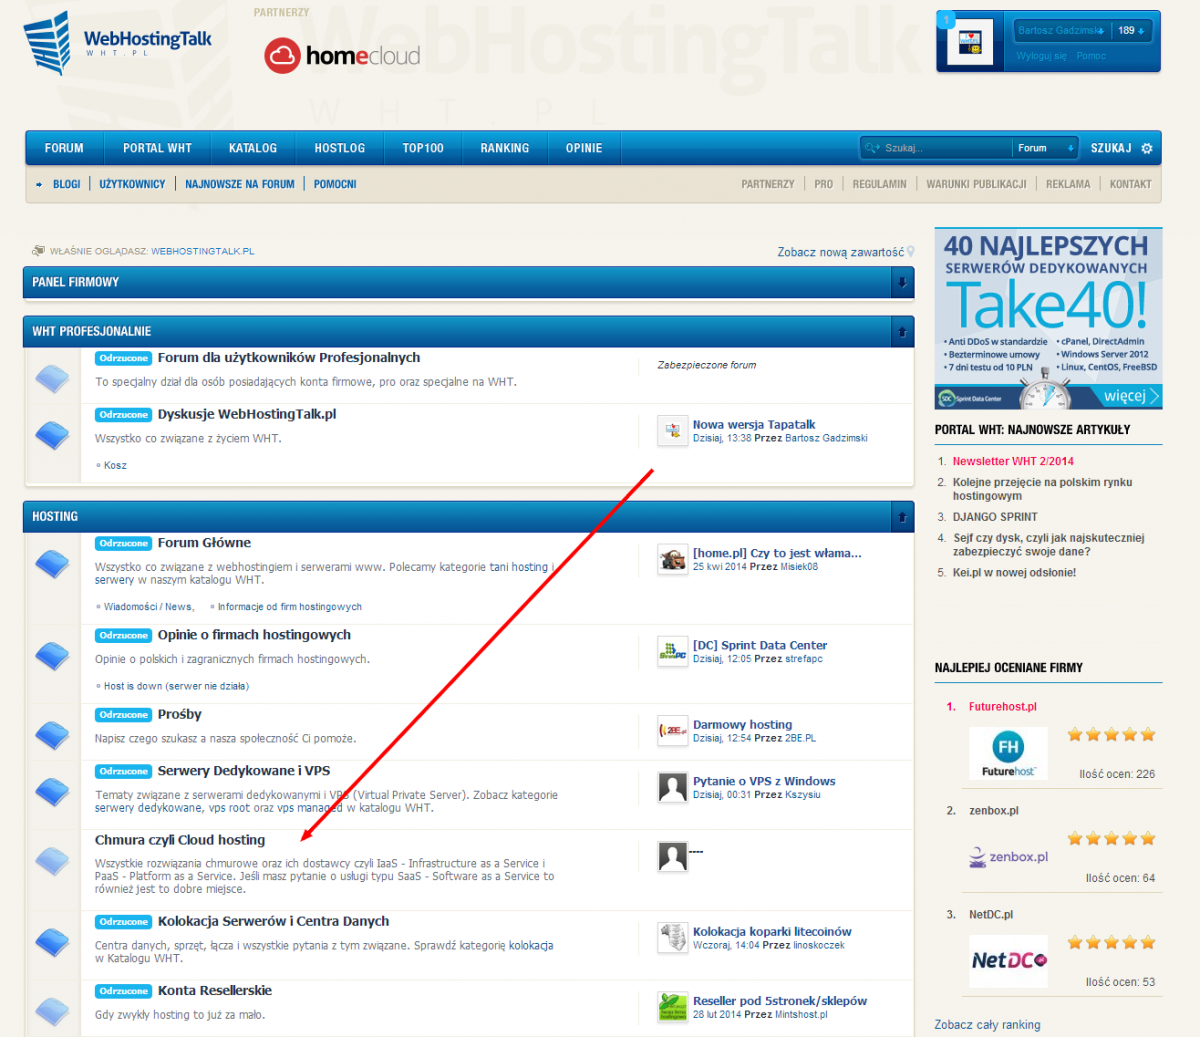Click Zobacz cały ranking link

coord(987,1025)
